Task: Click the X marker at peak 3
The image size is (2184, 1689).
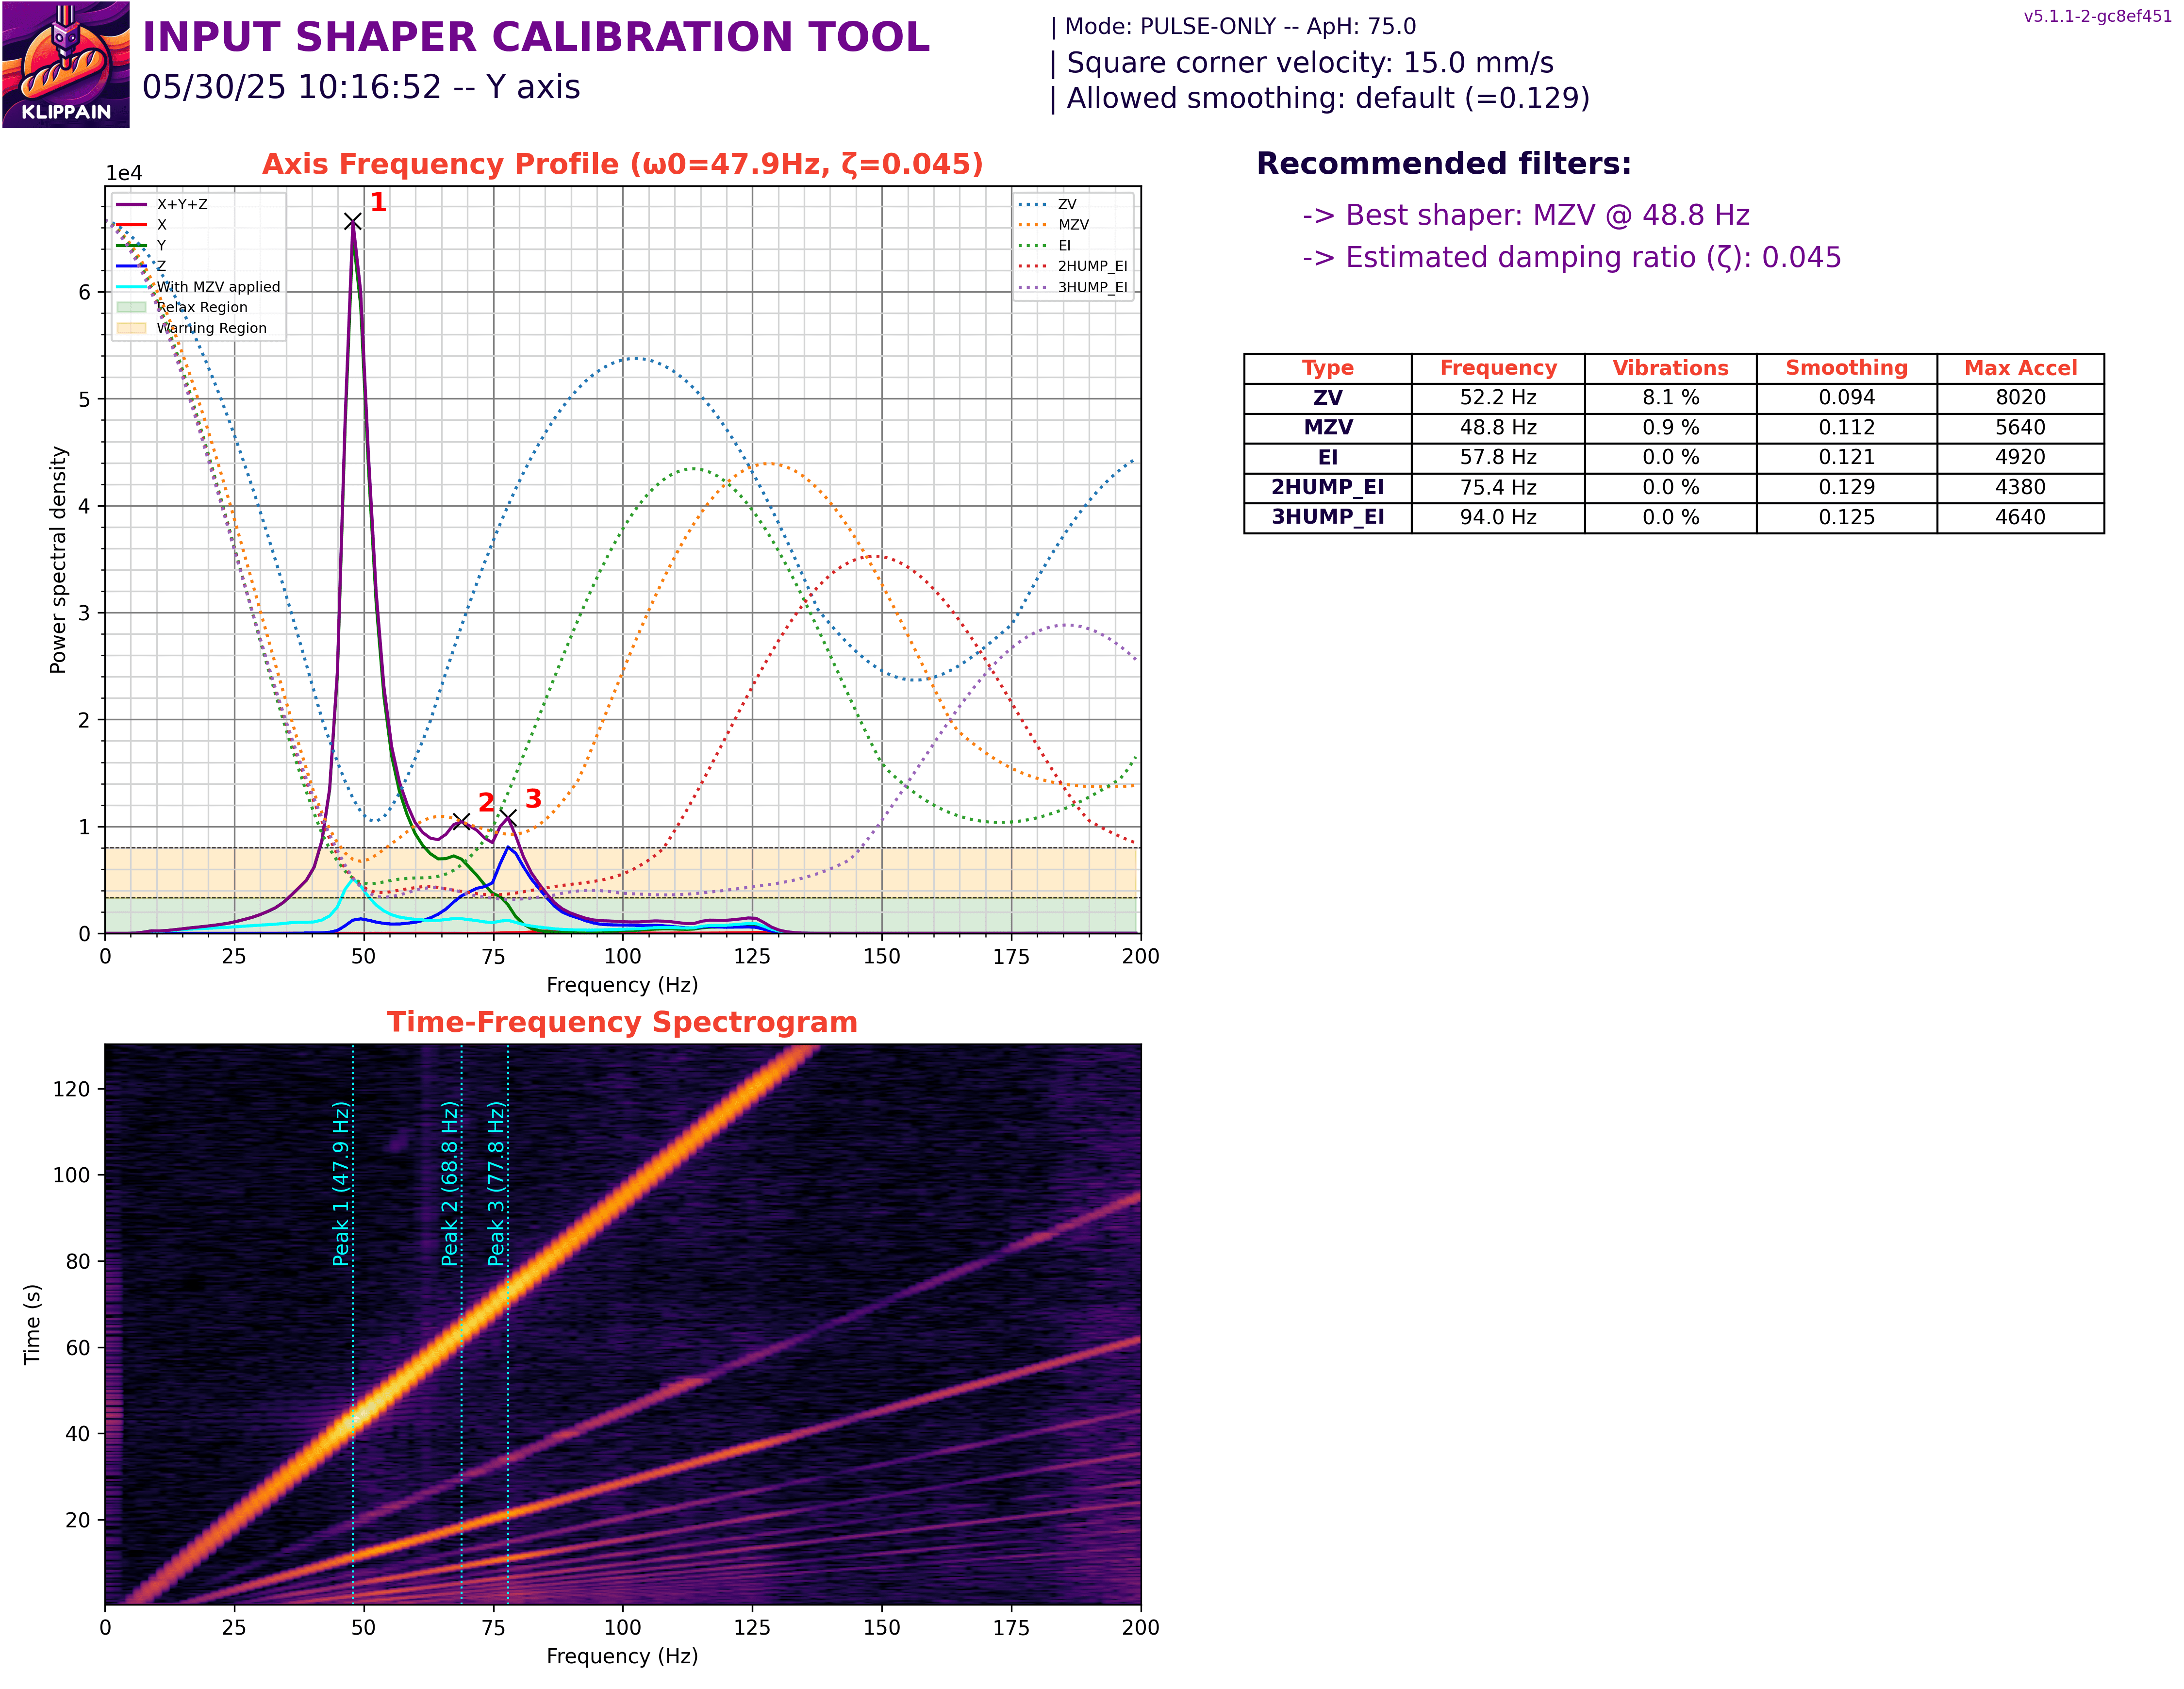Action: click(x=508, y=818)
